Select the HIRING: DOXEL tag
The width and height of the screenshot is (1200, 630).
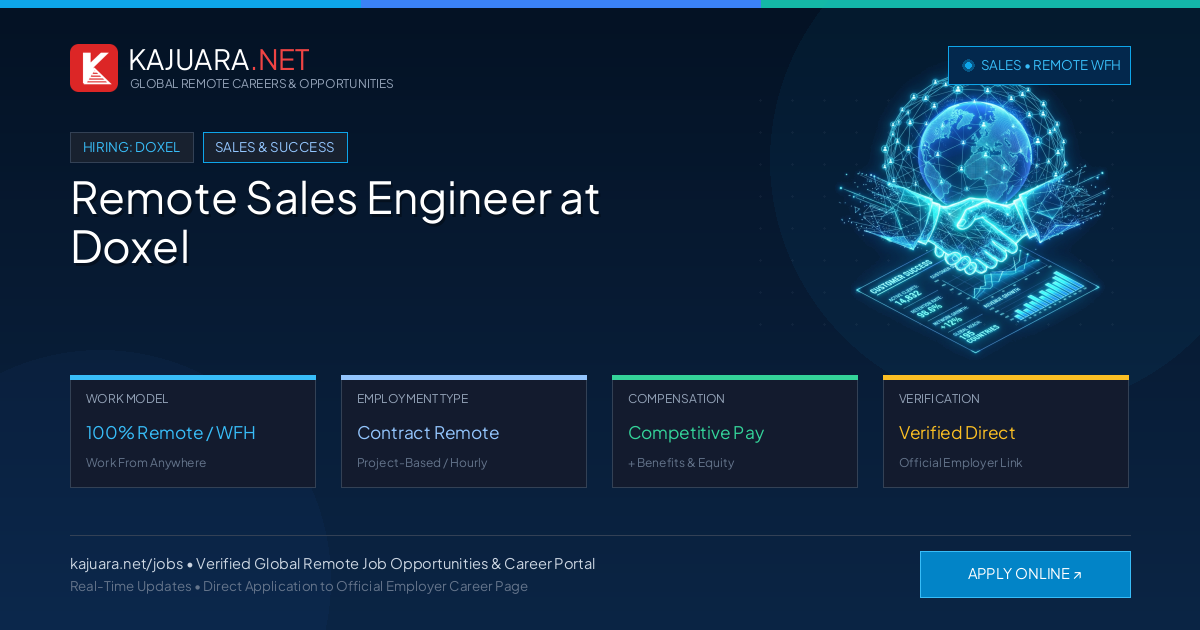coord(132,147)
